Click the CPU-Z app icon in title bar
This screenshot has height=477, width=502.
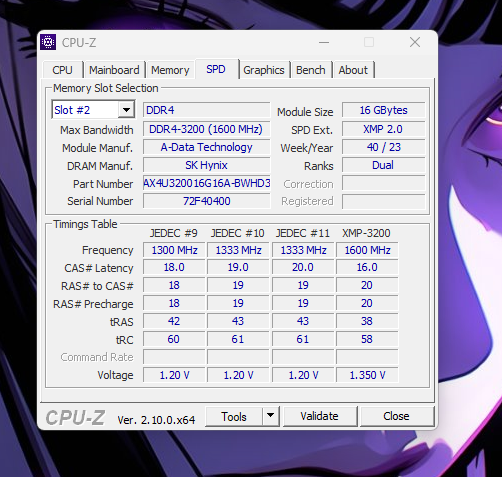48,42
